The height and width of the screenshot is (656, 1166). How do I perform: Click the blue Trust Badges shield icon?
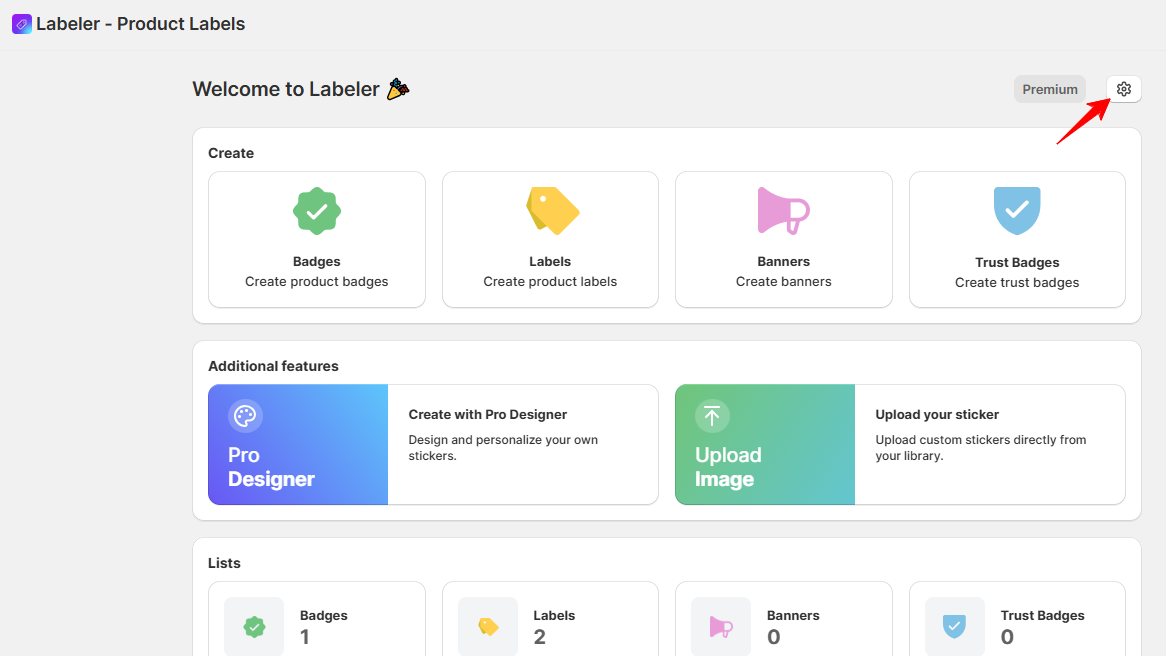[1017, 210]
